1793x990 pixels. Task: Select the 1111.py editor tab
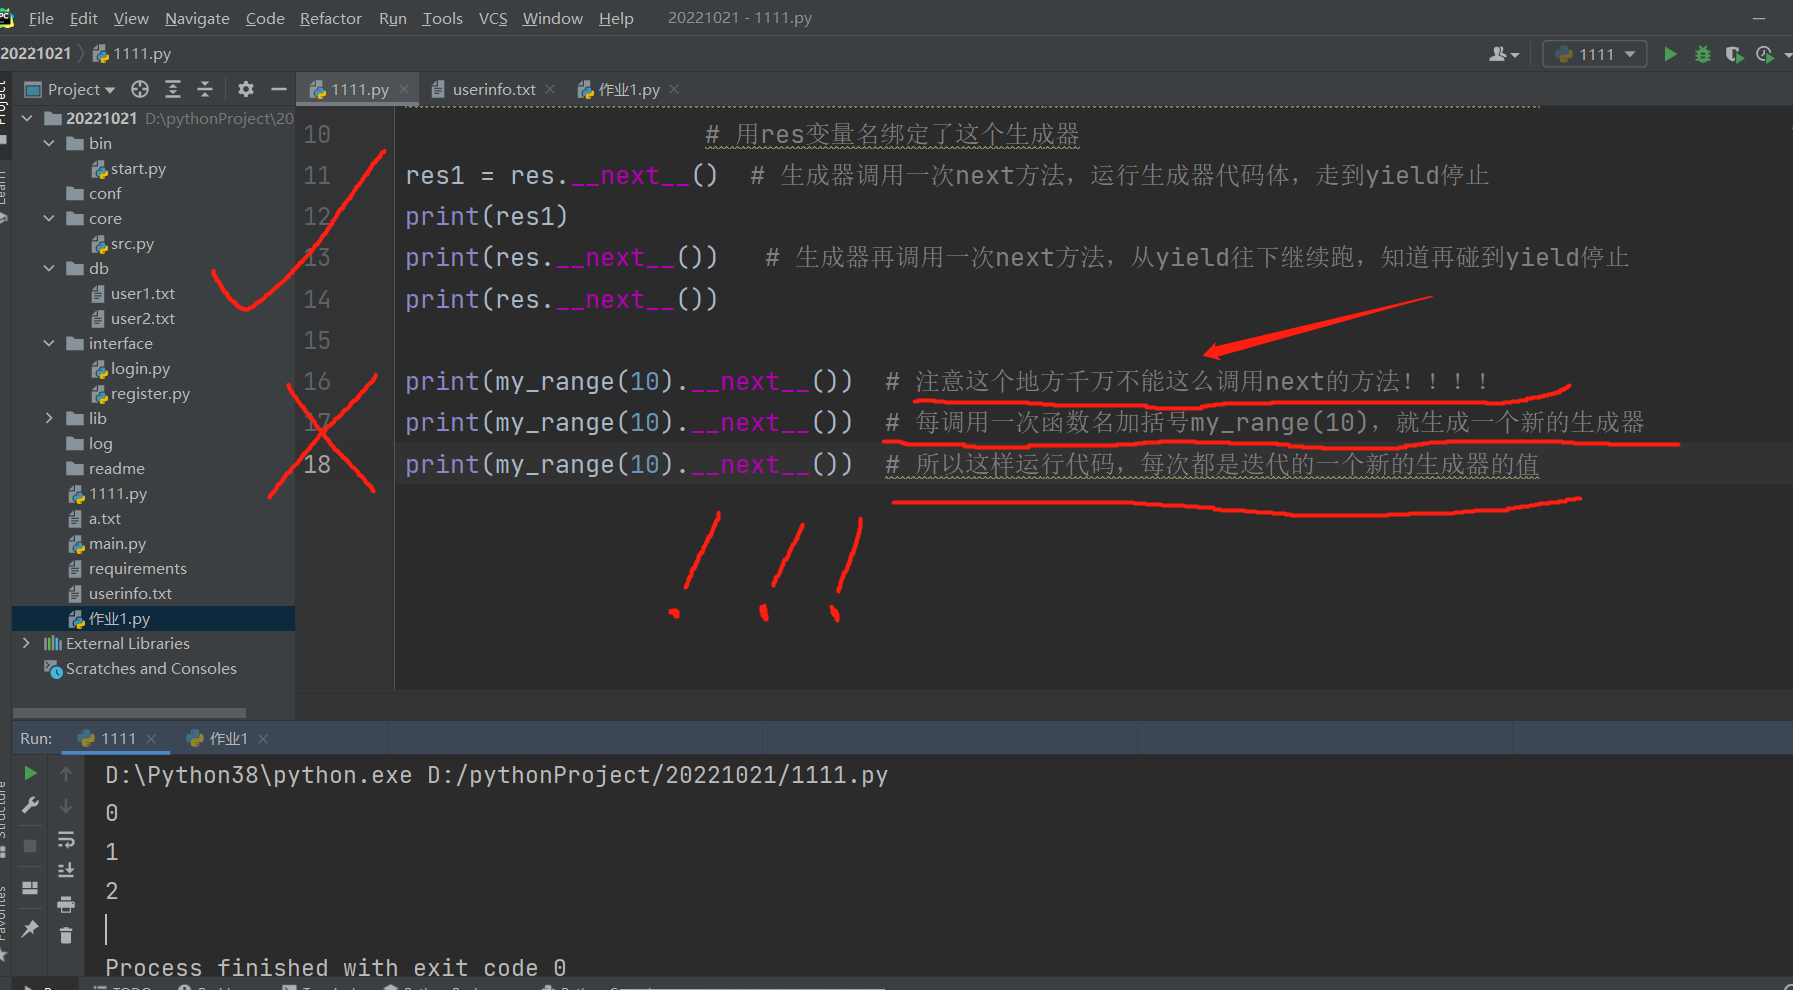click(359, 89)
